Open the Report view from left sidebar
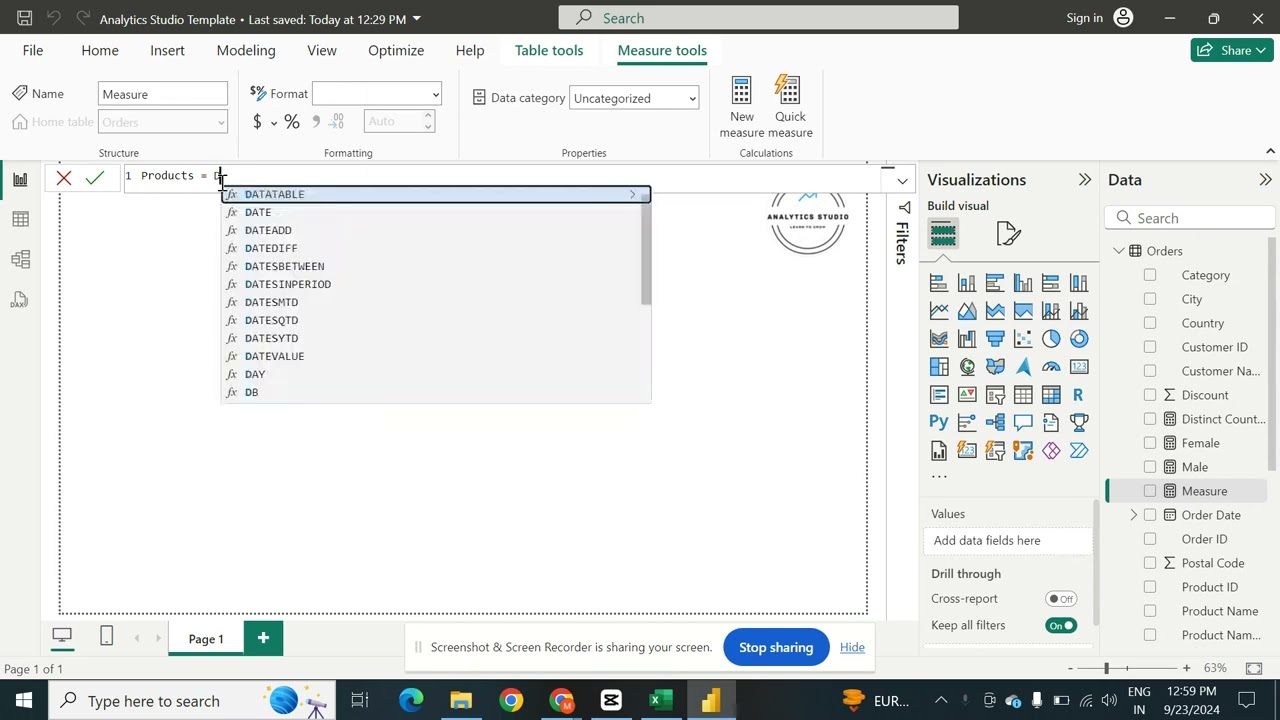Image resolution: width=1280 pixels, height=720 pixels. [20, 179]
